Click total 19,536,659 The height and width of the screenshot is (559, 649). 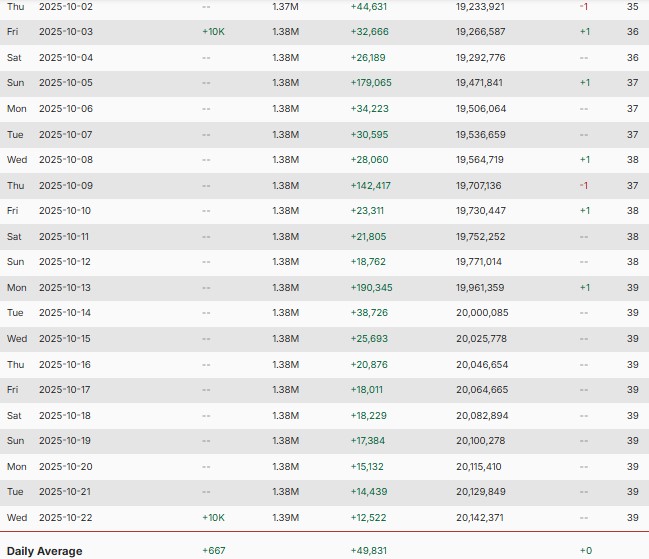(481, 134)
